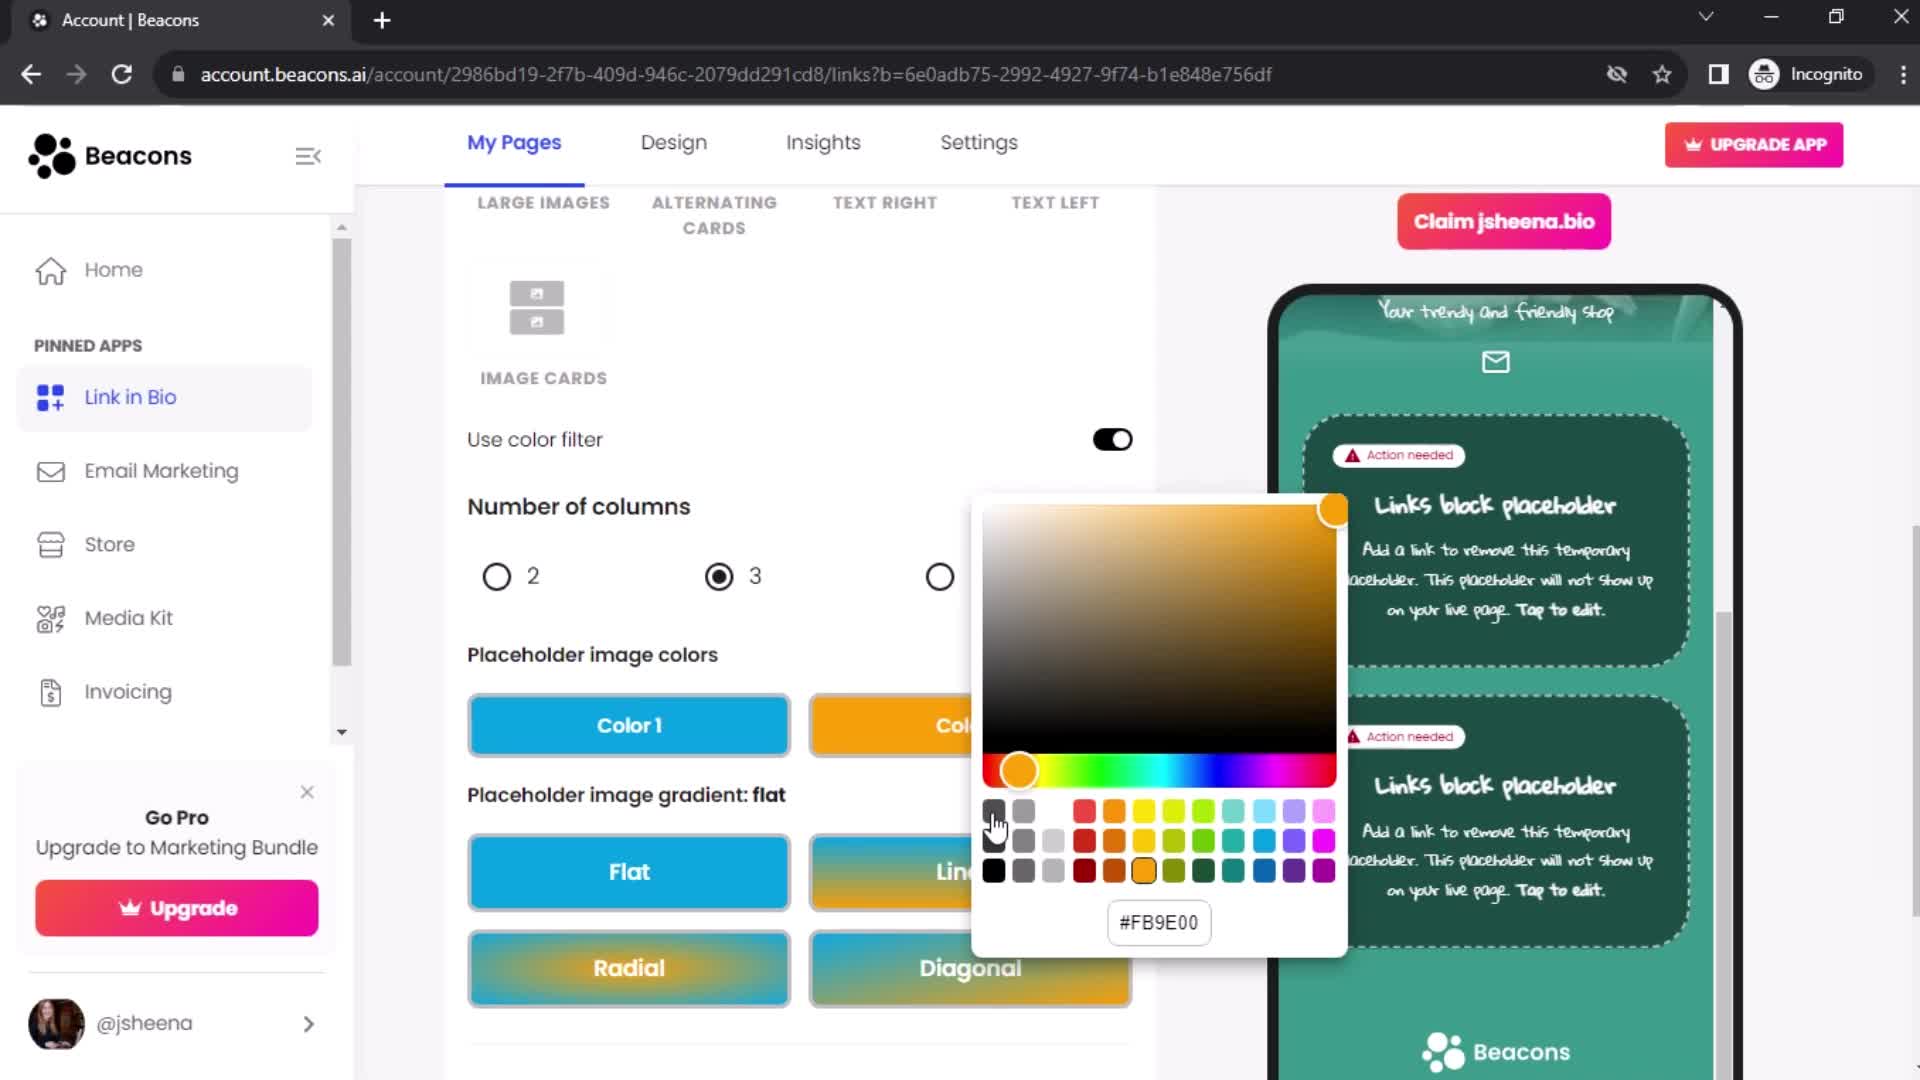This screenshot has height=1080, width=1920.
Task: Click the hamburger menu icon
Action: [x=307, y=156]
